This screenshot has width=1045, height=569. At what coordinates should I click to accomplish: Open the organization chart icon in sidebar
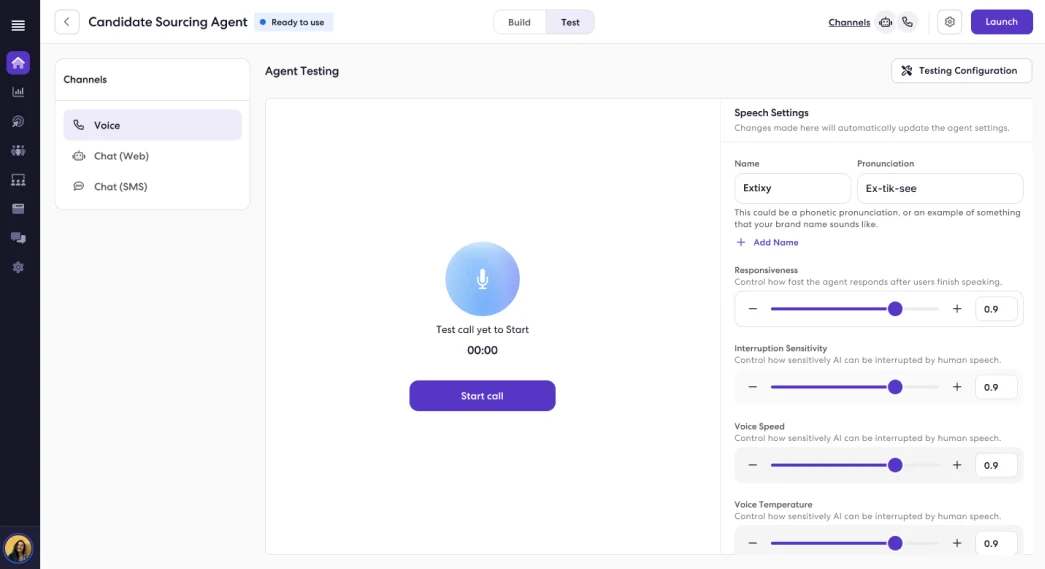point(18,180)
